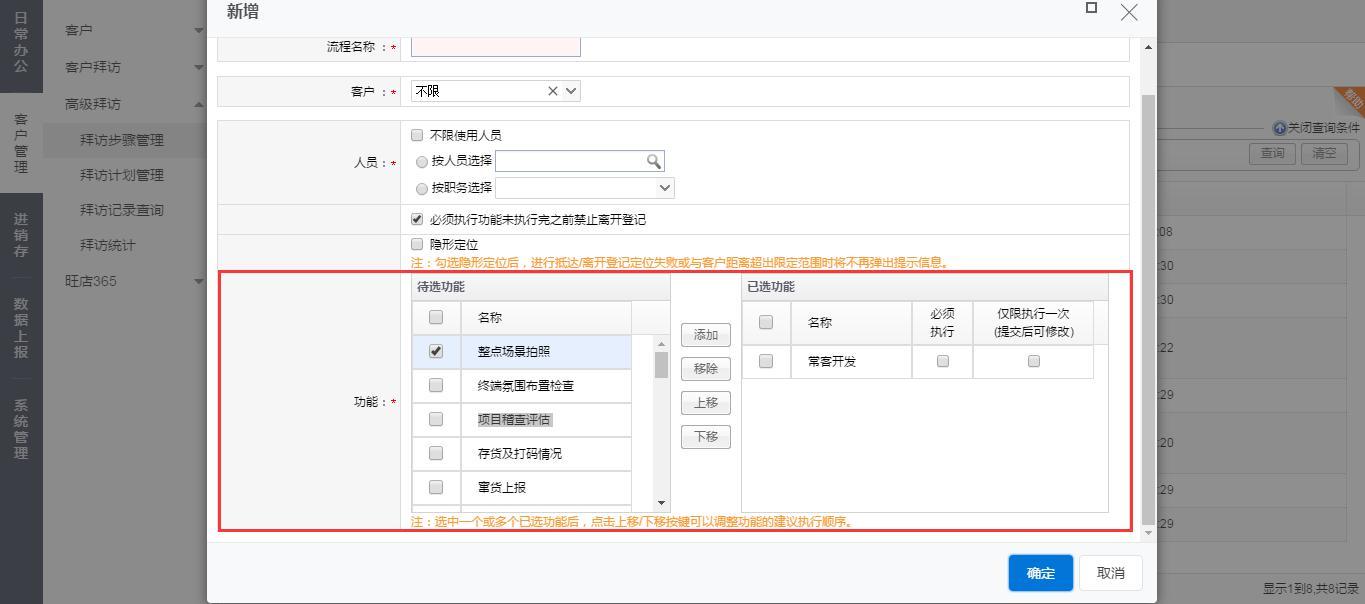Check the 不限使用人员 checkbox
Image resolution: width=1365 pixels, height=604 pixels.
click(x=418, y=135)
